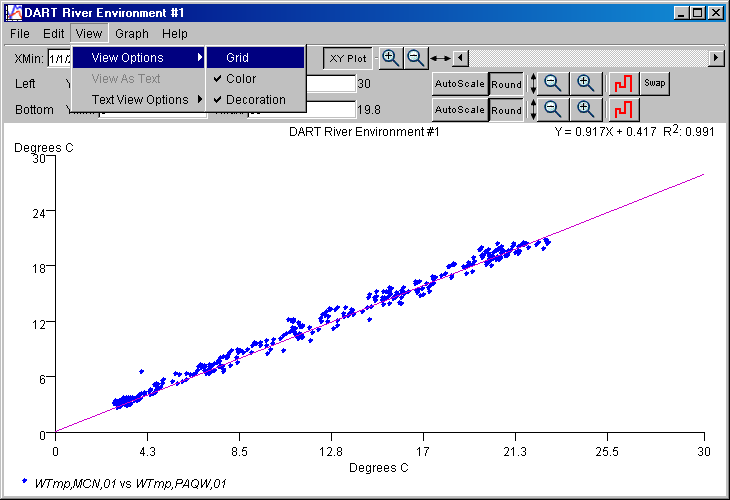730x500 pixels.
Task: Click red step-line icon in Bottom row
Action: [622, 109]
